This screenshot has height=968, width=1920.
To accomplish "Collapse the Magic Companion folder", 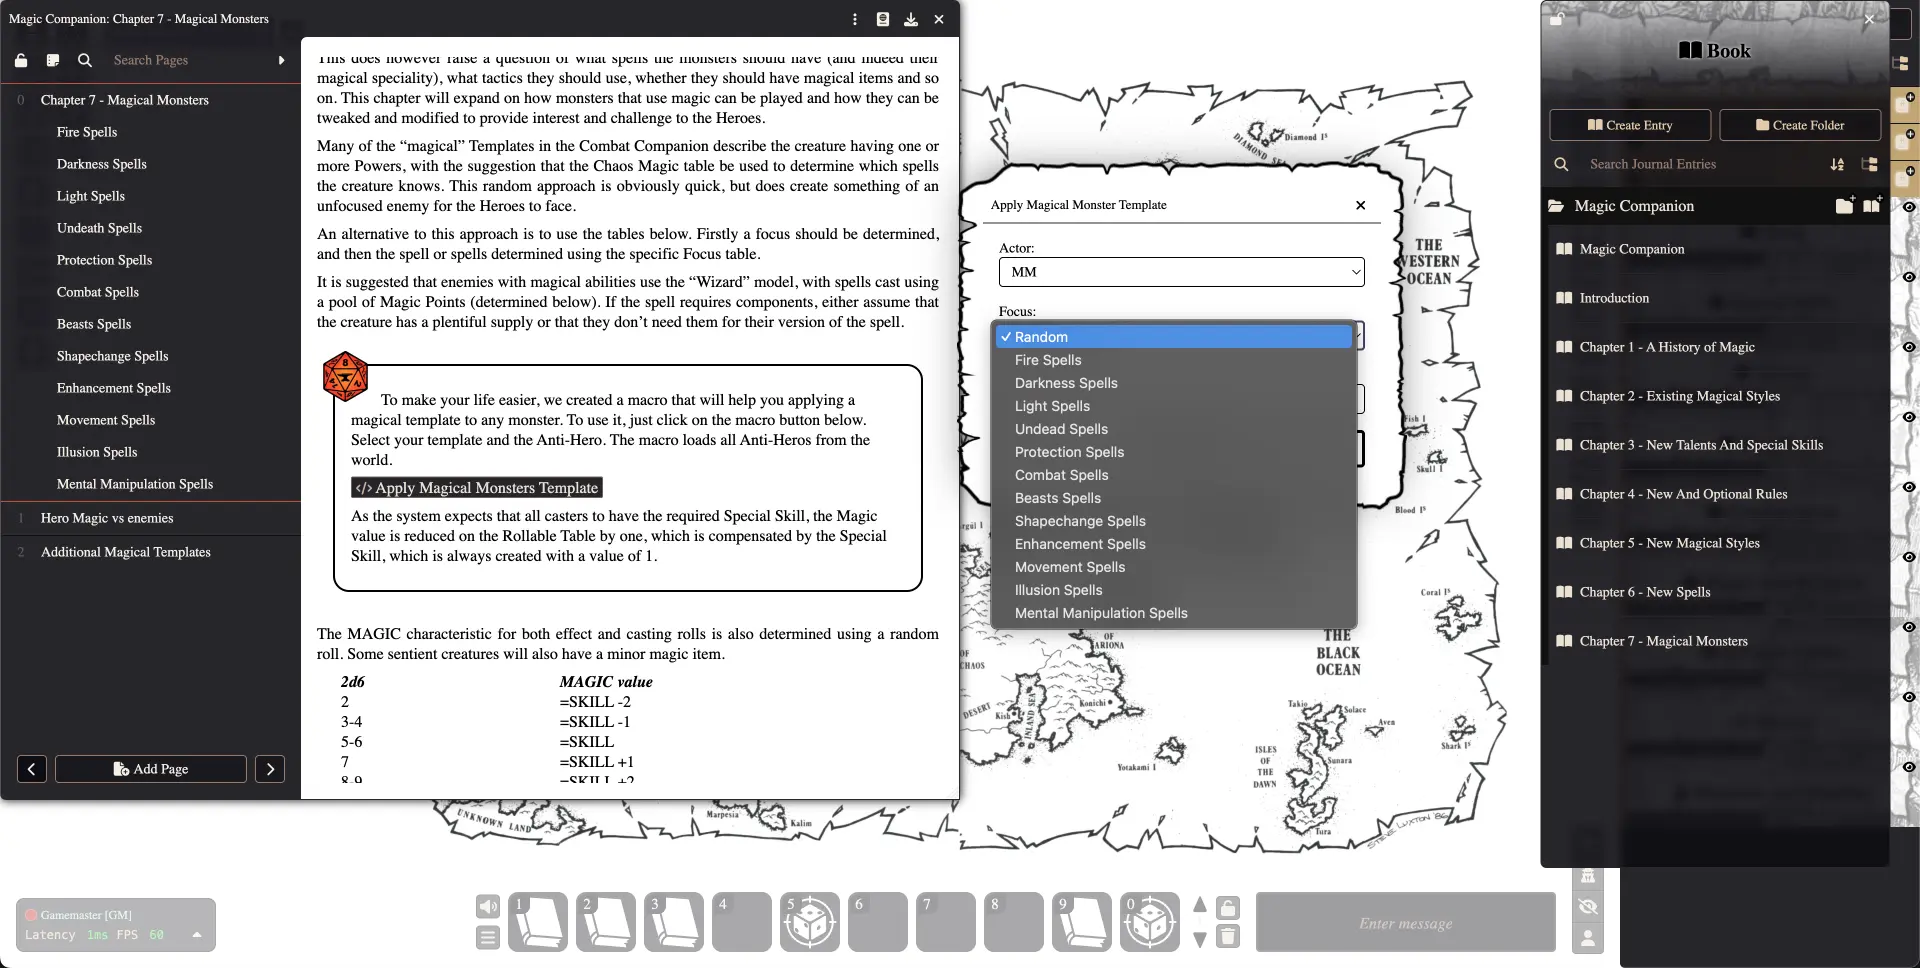I will click(1634, 206).
